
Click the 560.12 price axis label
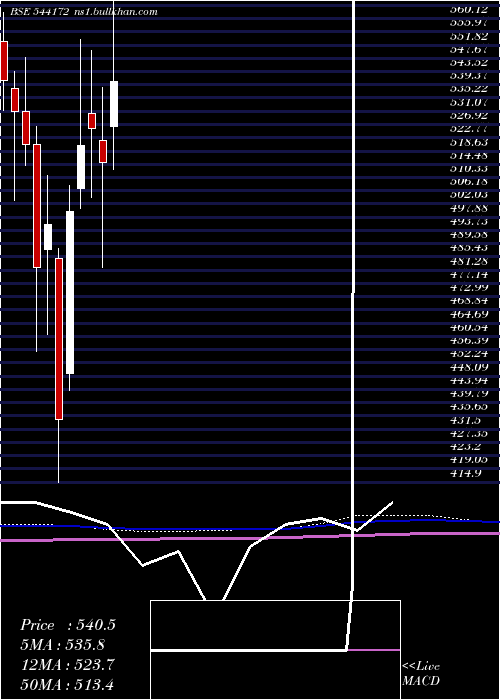coord(468,9)
